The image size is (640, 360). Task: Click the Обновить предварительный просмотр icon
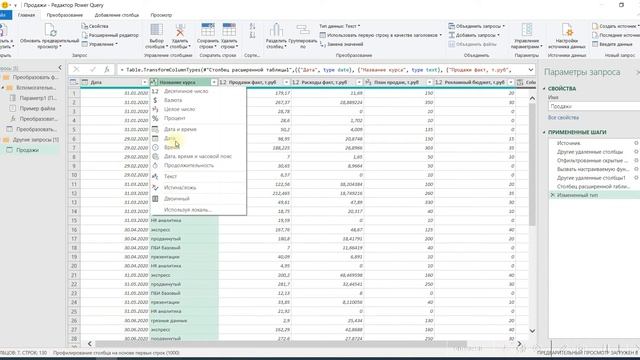point(50,30)
